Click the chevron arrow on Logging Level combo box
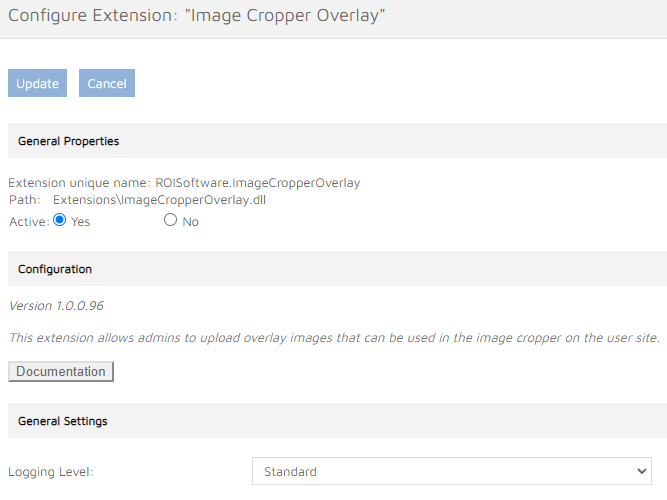Image resolution: width=667 pixels, height=500 pixels. [641, 471]
